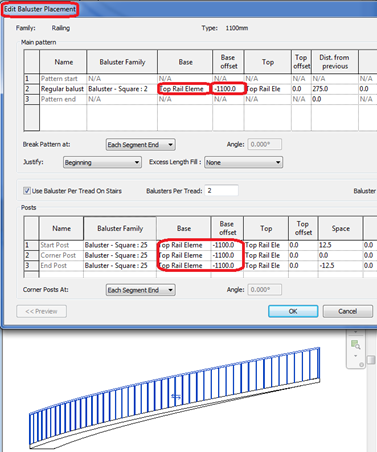Open the Break Pattern at dropdown
The width and height of the screenshot is (377, 452).
(x=141, y=145)
